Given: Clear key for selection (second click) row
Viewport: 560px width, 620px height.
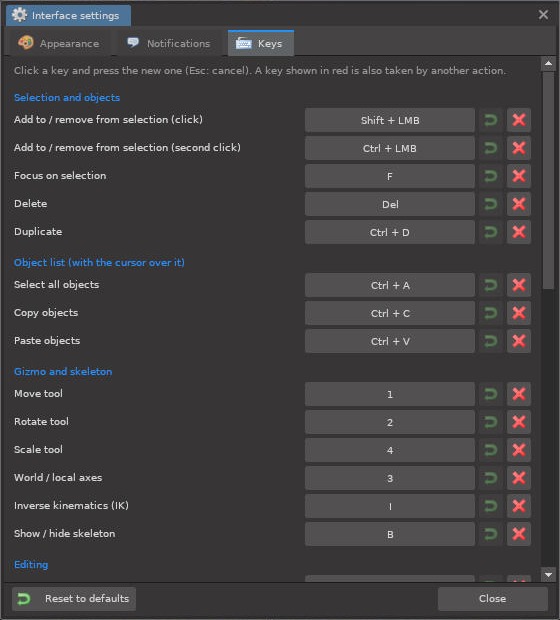Looking at the screenshot, I should tap(519, 148).
